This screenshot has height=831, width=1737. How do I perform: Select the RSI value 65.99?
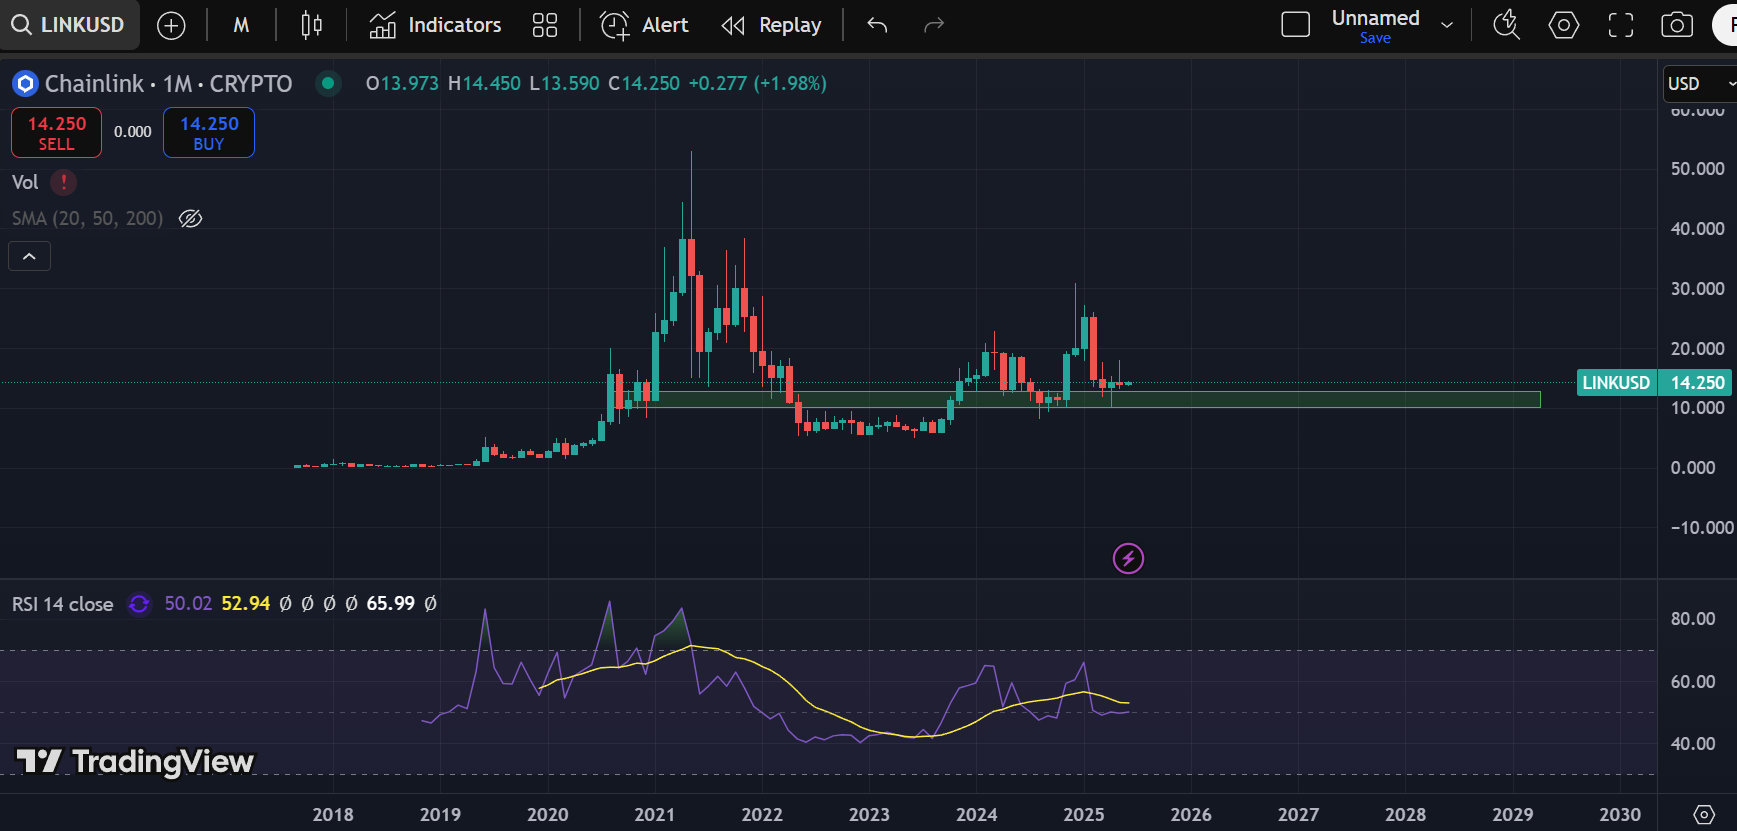391,604
